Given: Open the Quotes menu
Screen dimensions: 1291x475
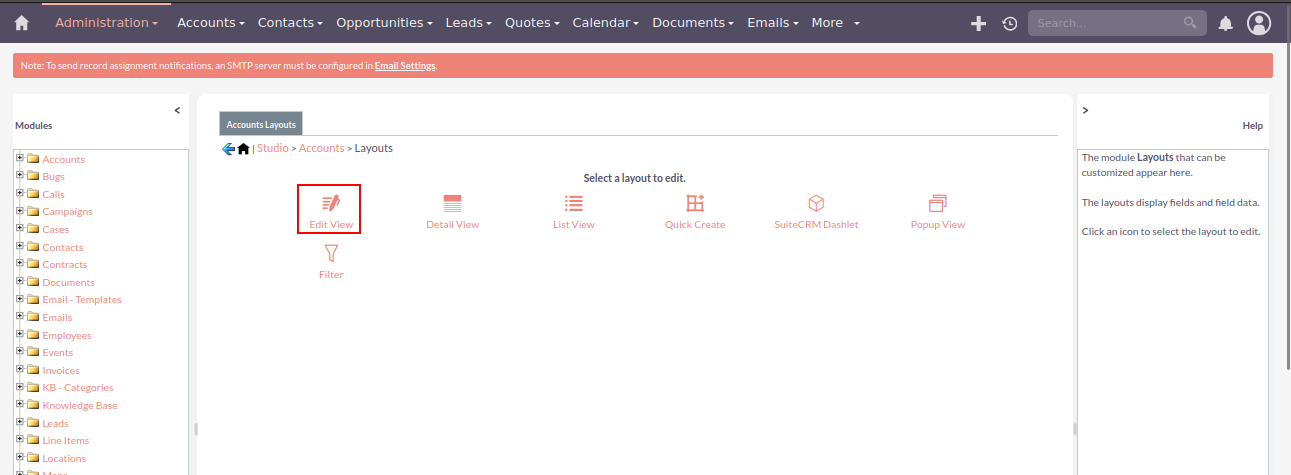Looking at the screenshot, I should 533,22.
